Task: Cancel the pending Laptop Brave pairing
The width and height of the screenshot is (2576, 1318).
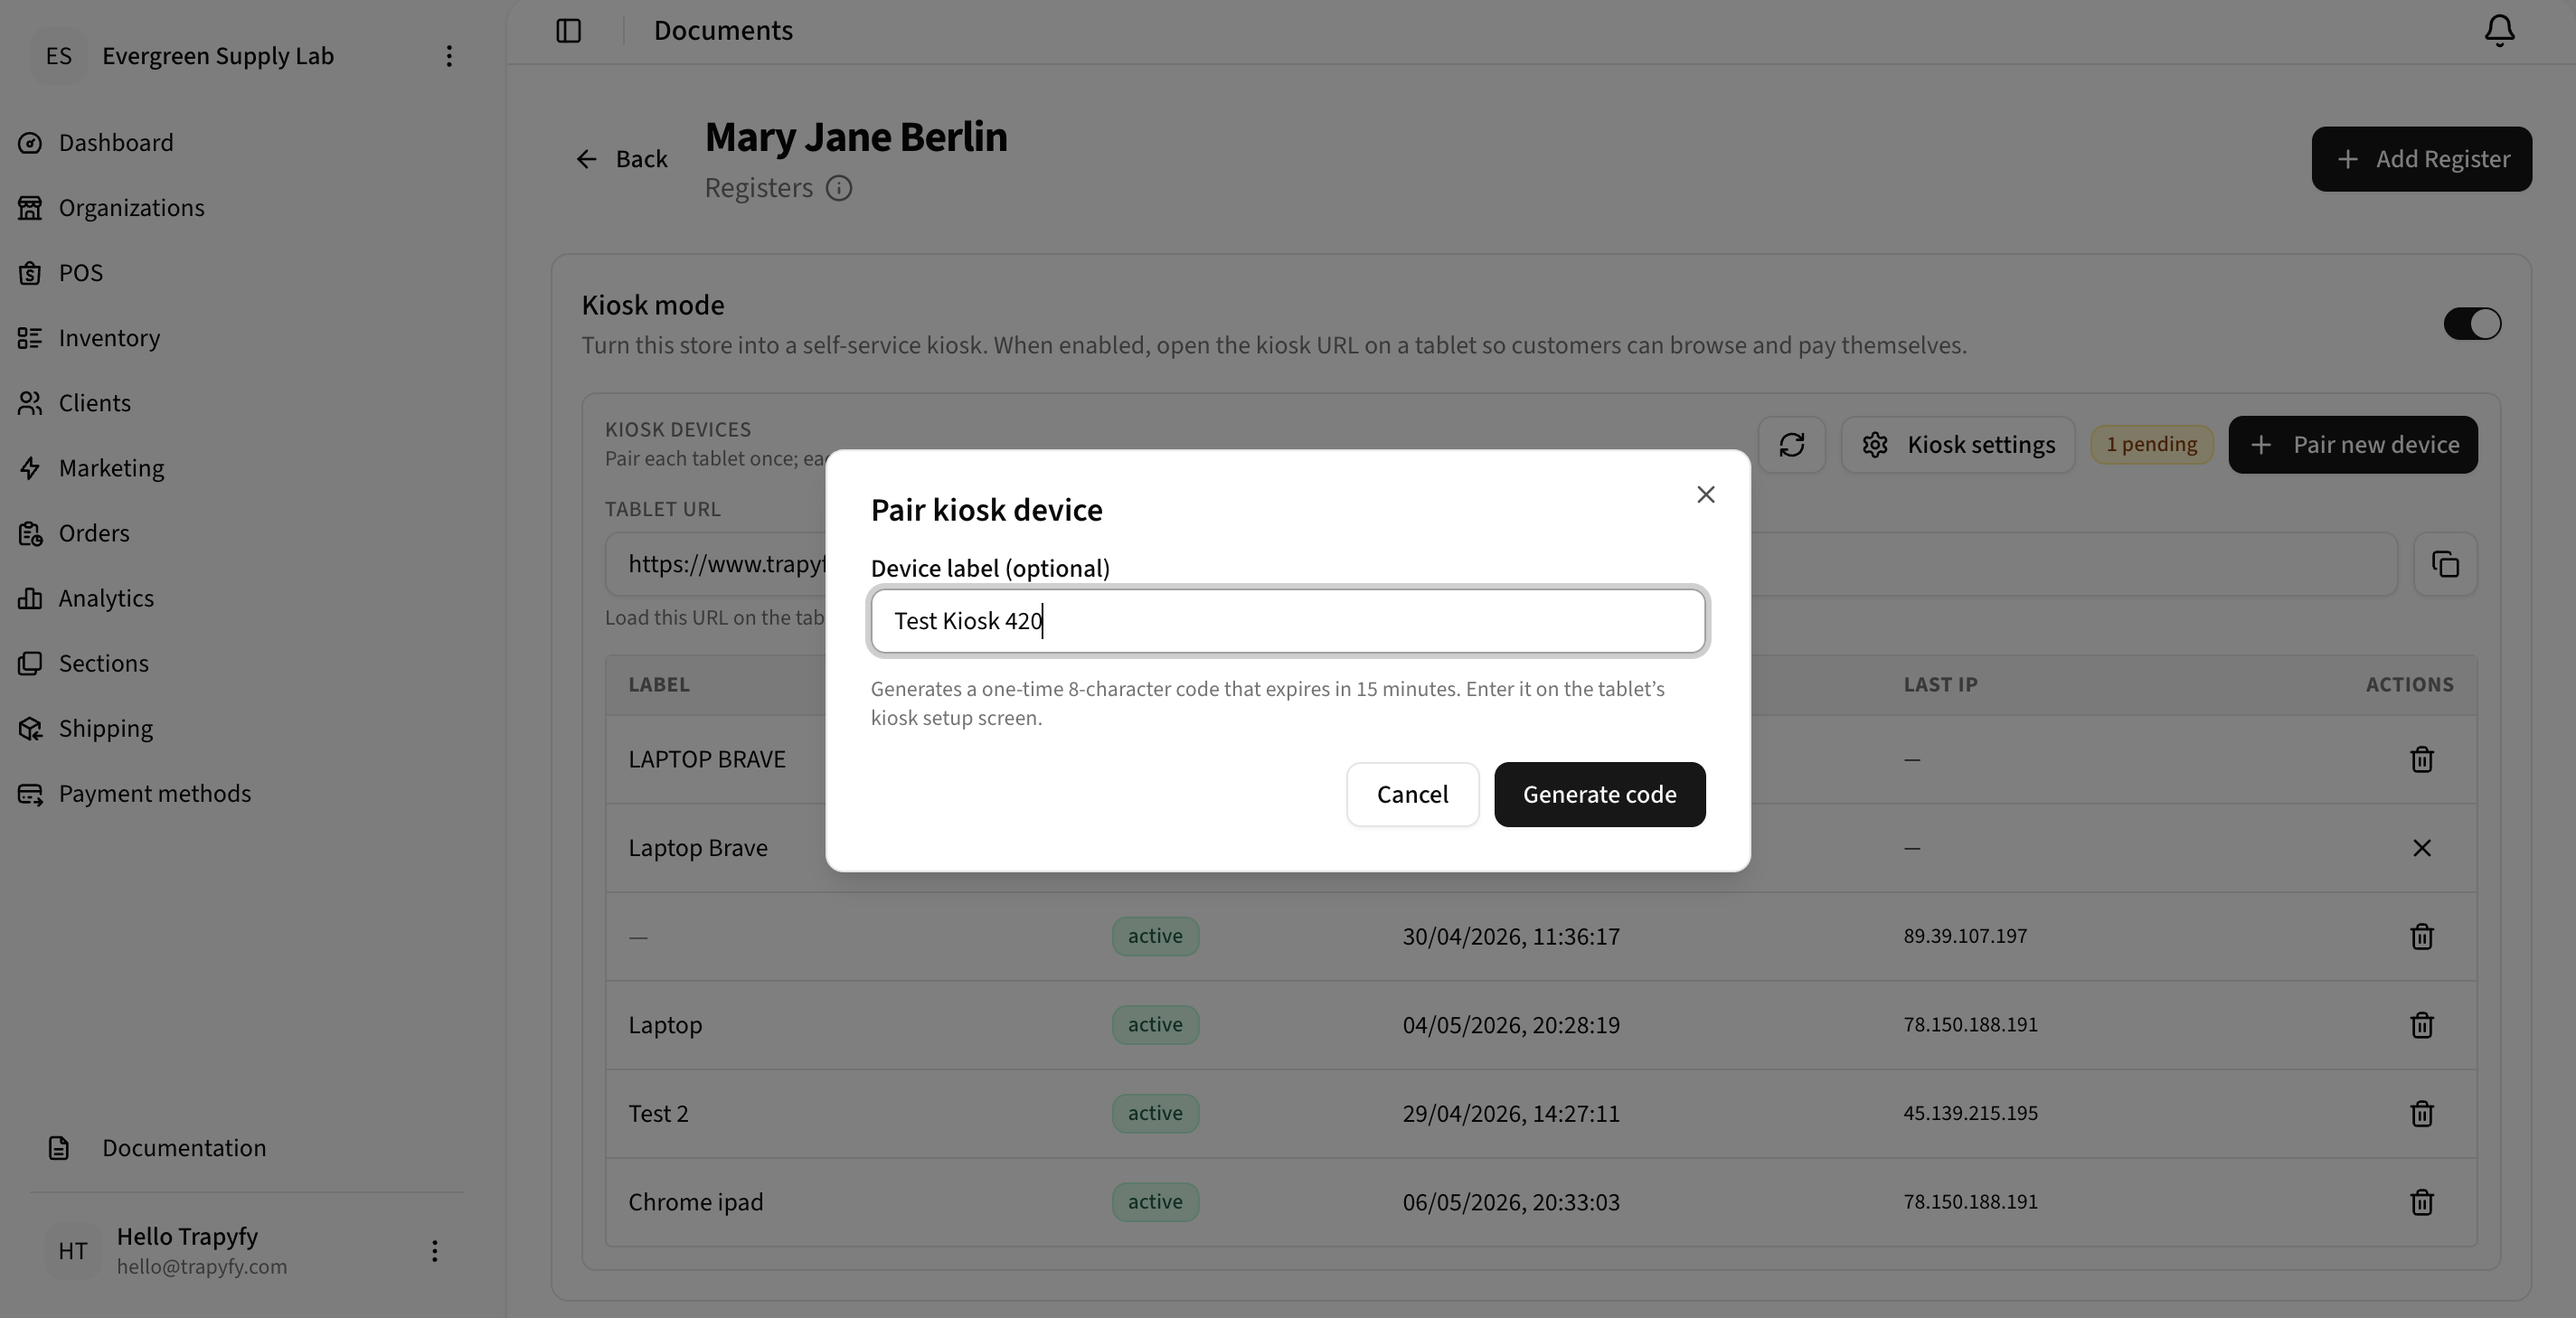Action: 2421,848
